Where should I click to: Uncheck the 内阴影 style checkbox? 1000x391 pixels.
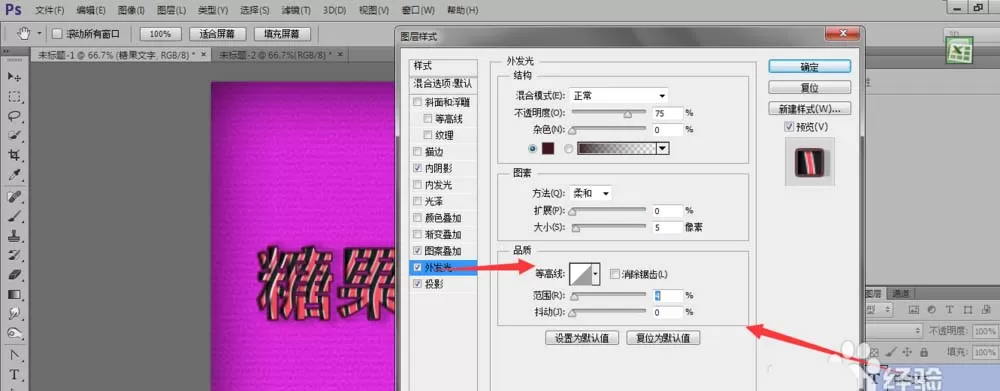pos(417,168)
